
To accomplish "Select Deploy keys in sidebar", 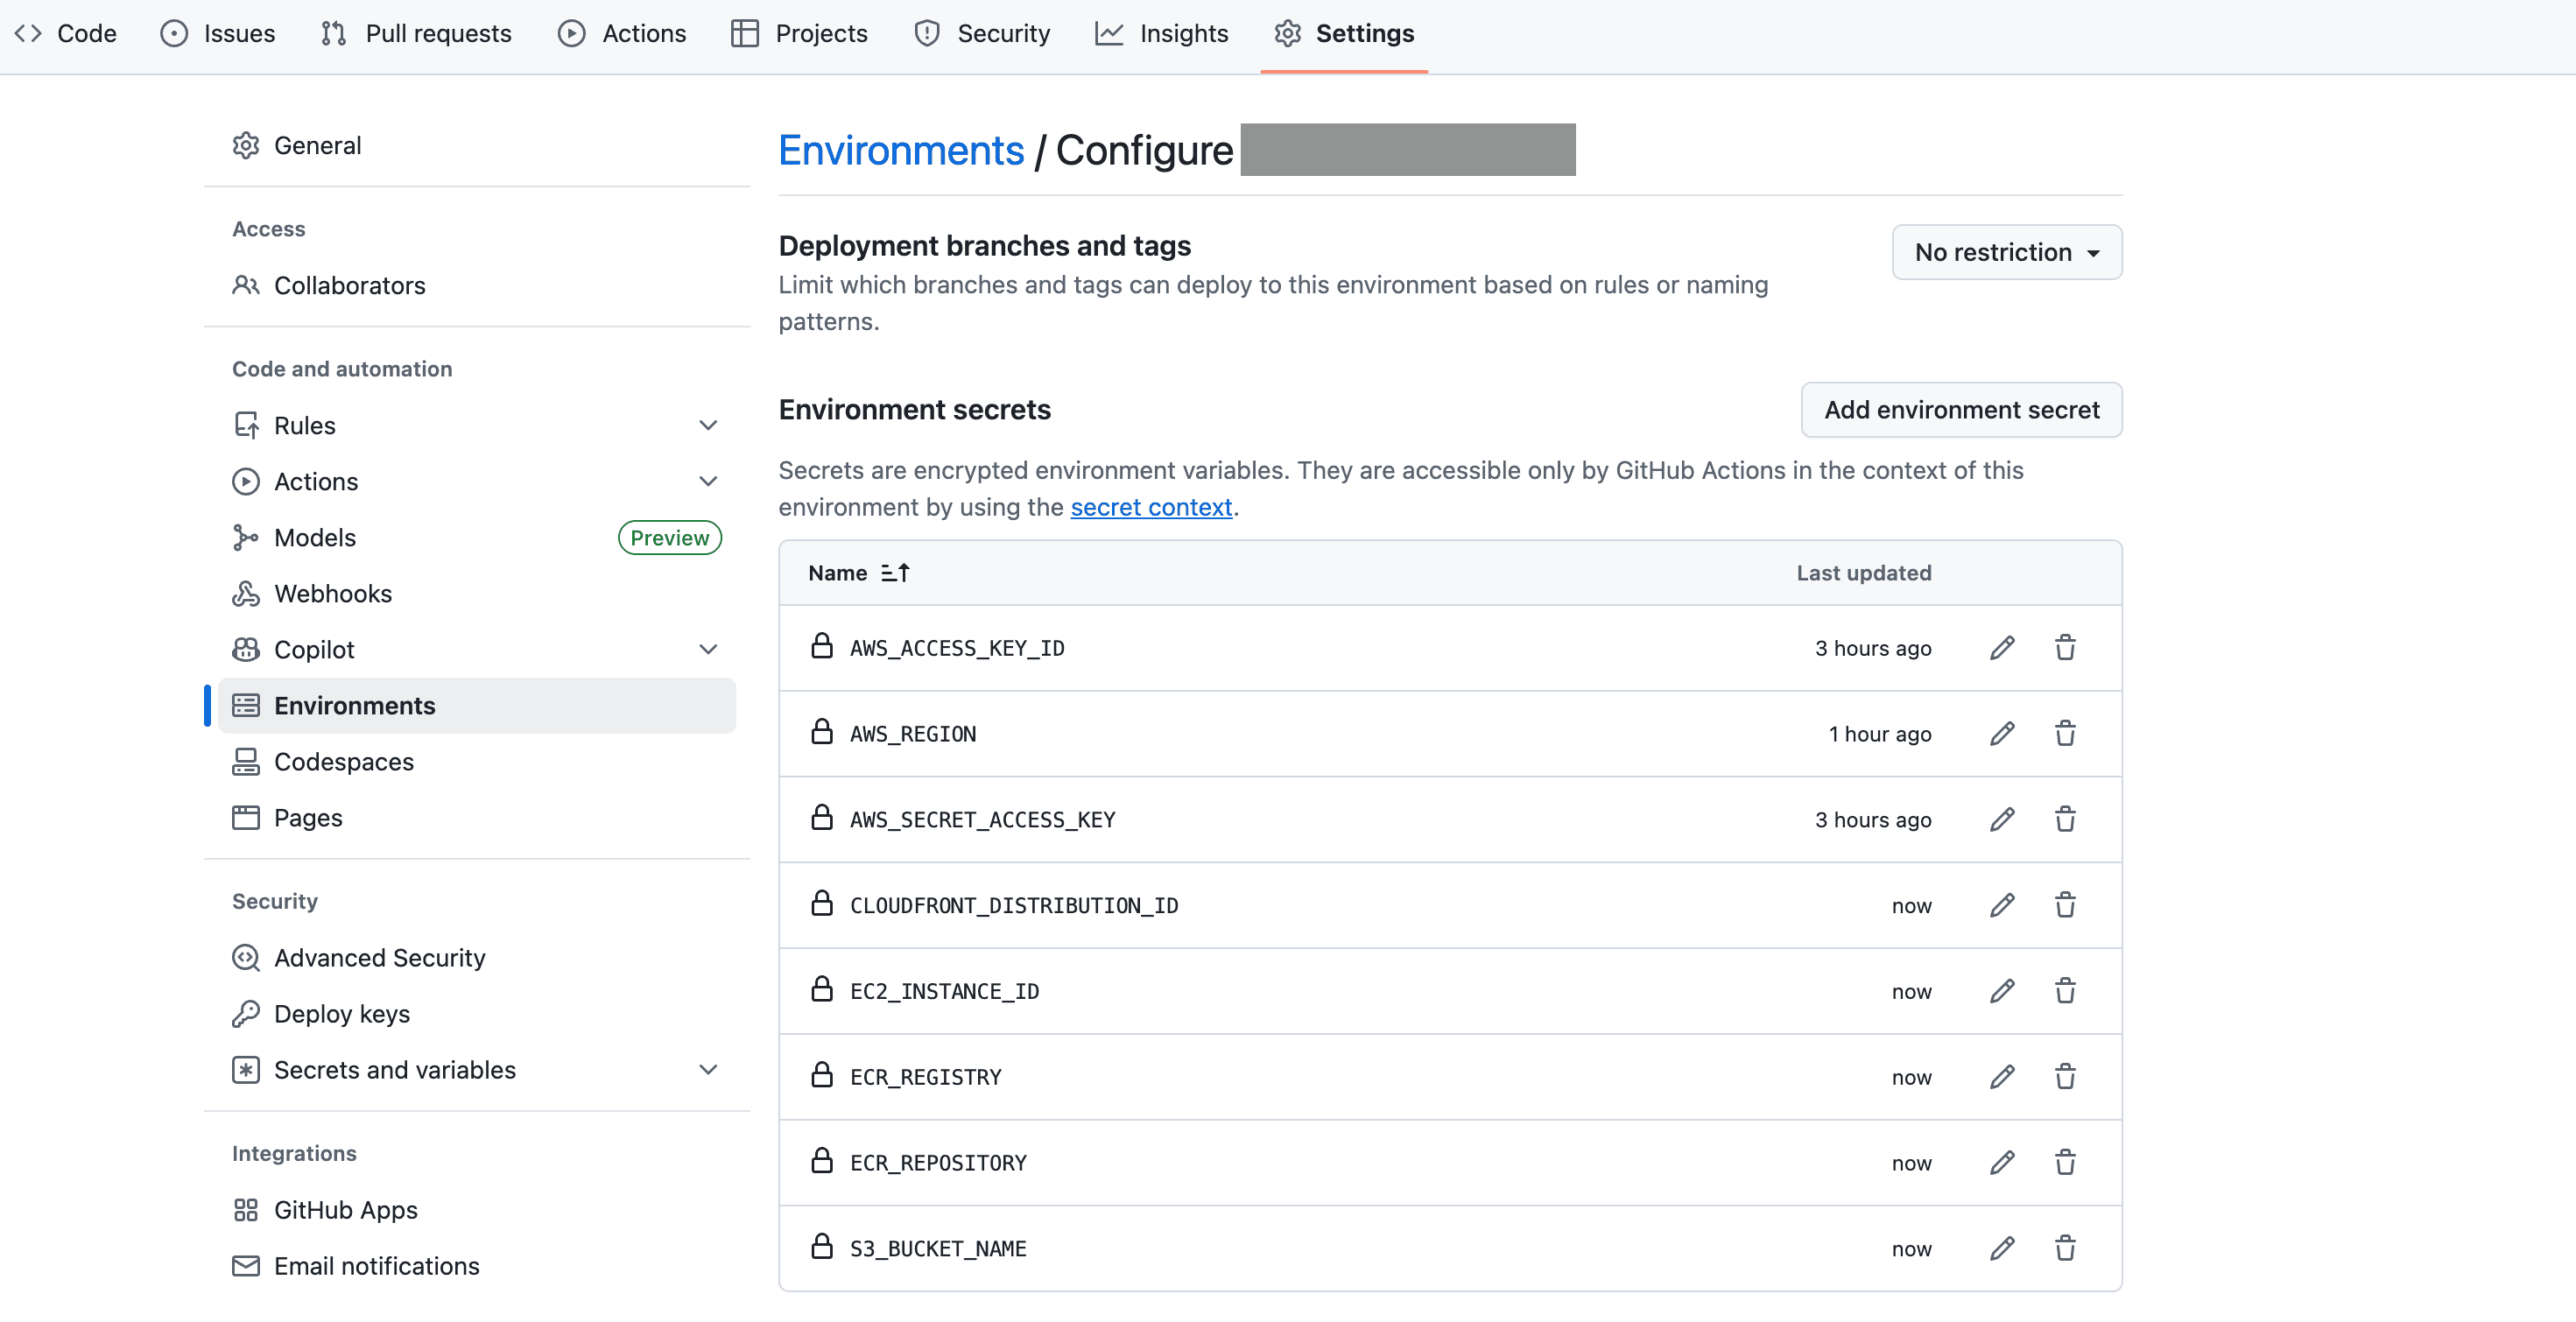I will click(x=341, y=1014).
